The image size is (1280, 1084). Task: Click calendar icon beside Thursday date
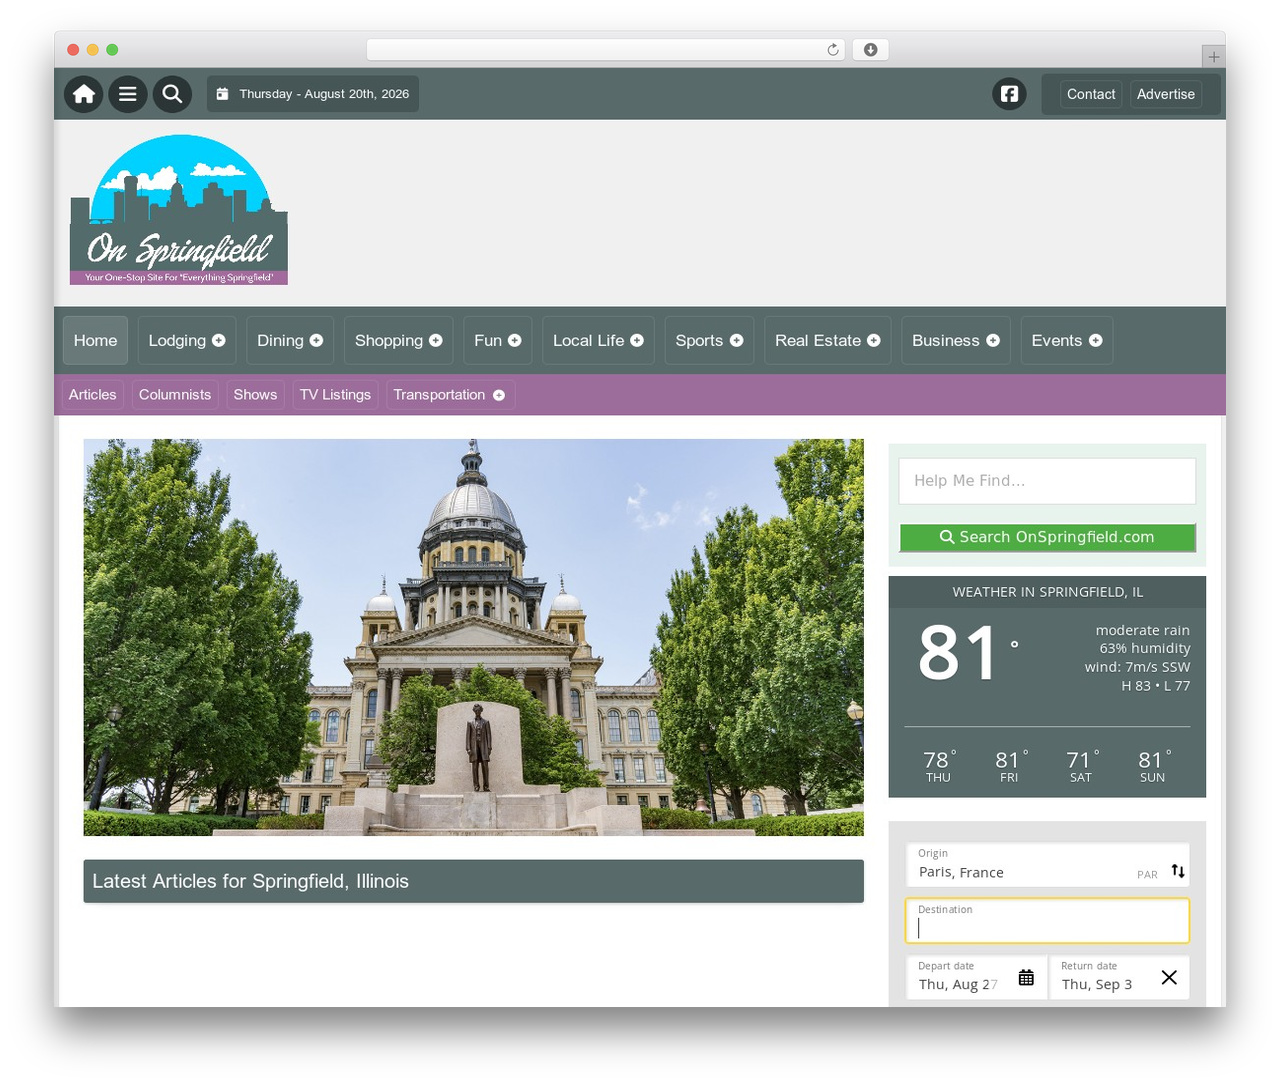point(222,94)
